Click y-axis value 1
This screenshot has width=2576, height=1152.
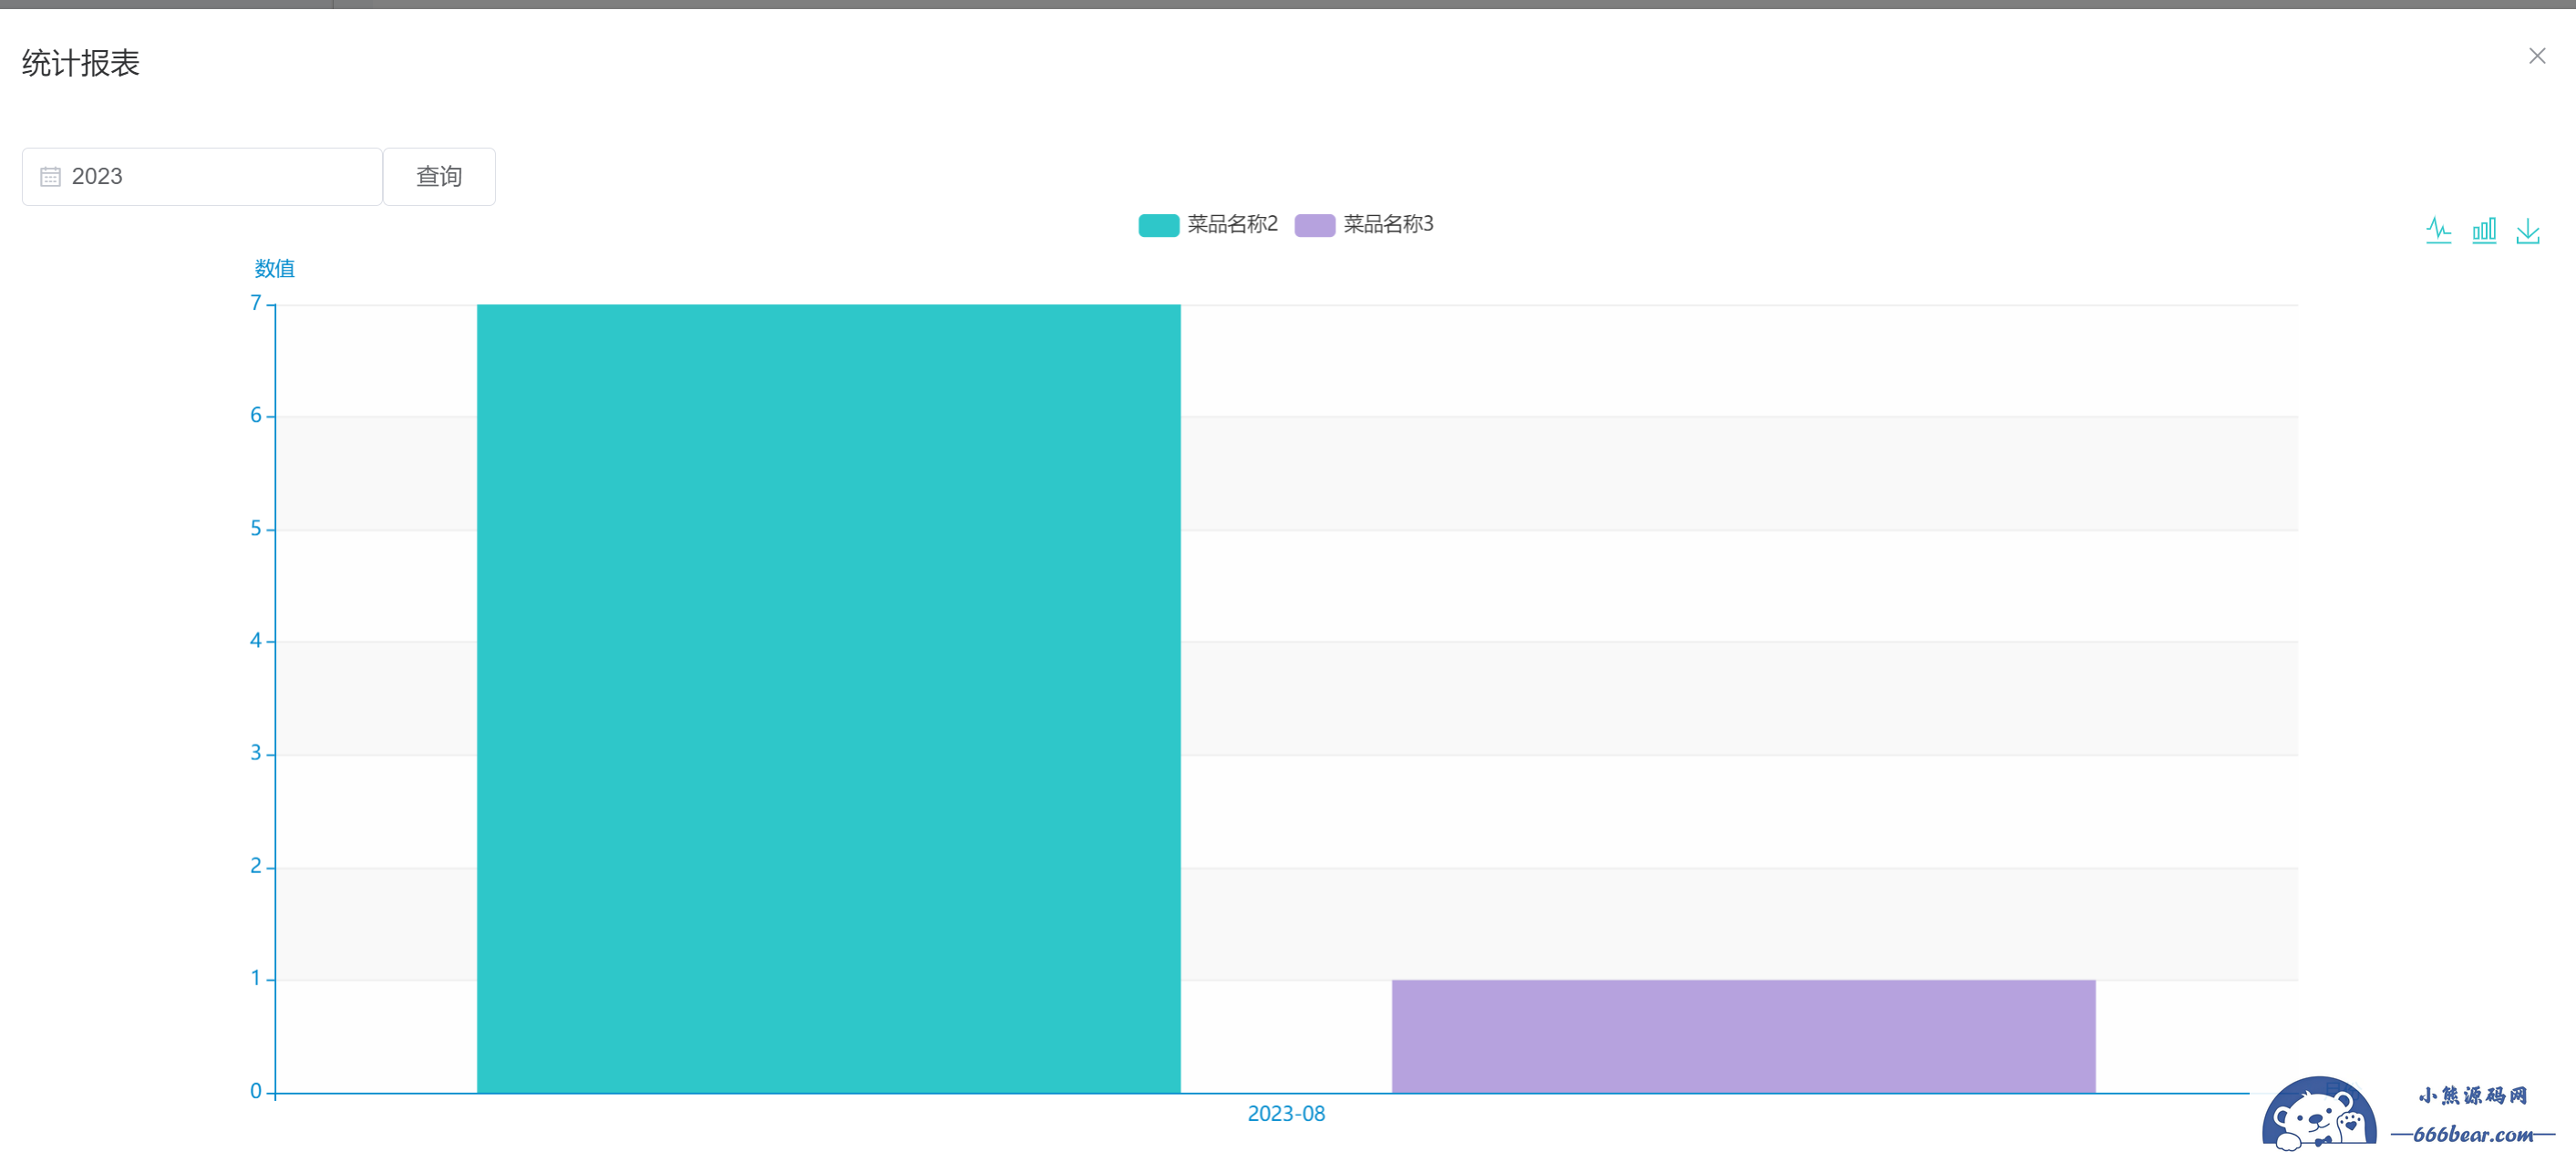coord(256,979)
